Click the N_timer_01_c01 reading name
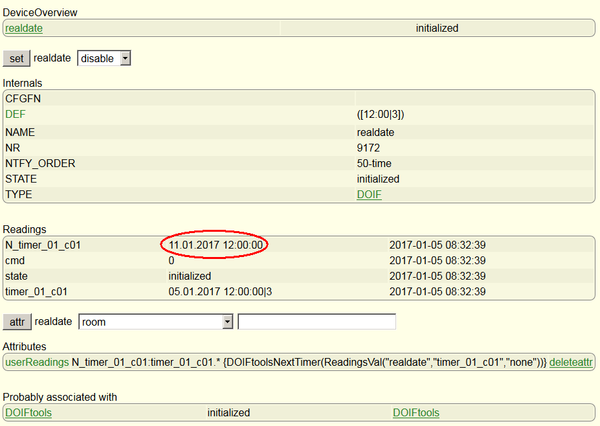This screenshot has width=600, height=426. 43,243
